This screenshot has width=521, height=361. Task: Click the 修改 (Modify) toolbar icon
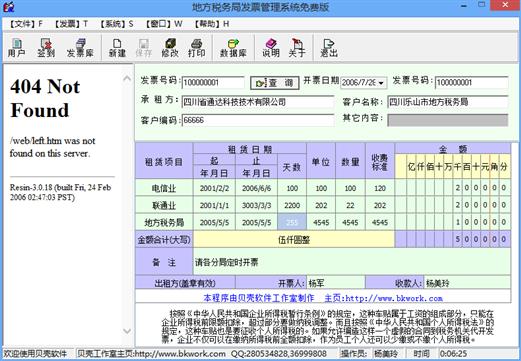point(170,48)
